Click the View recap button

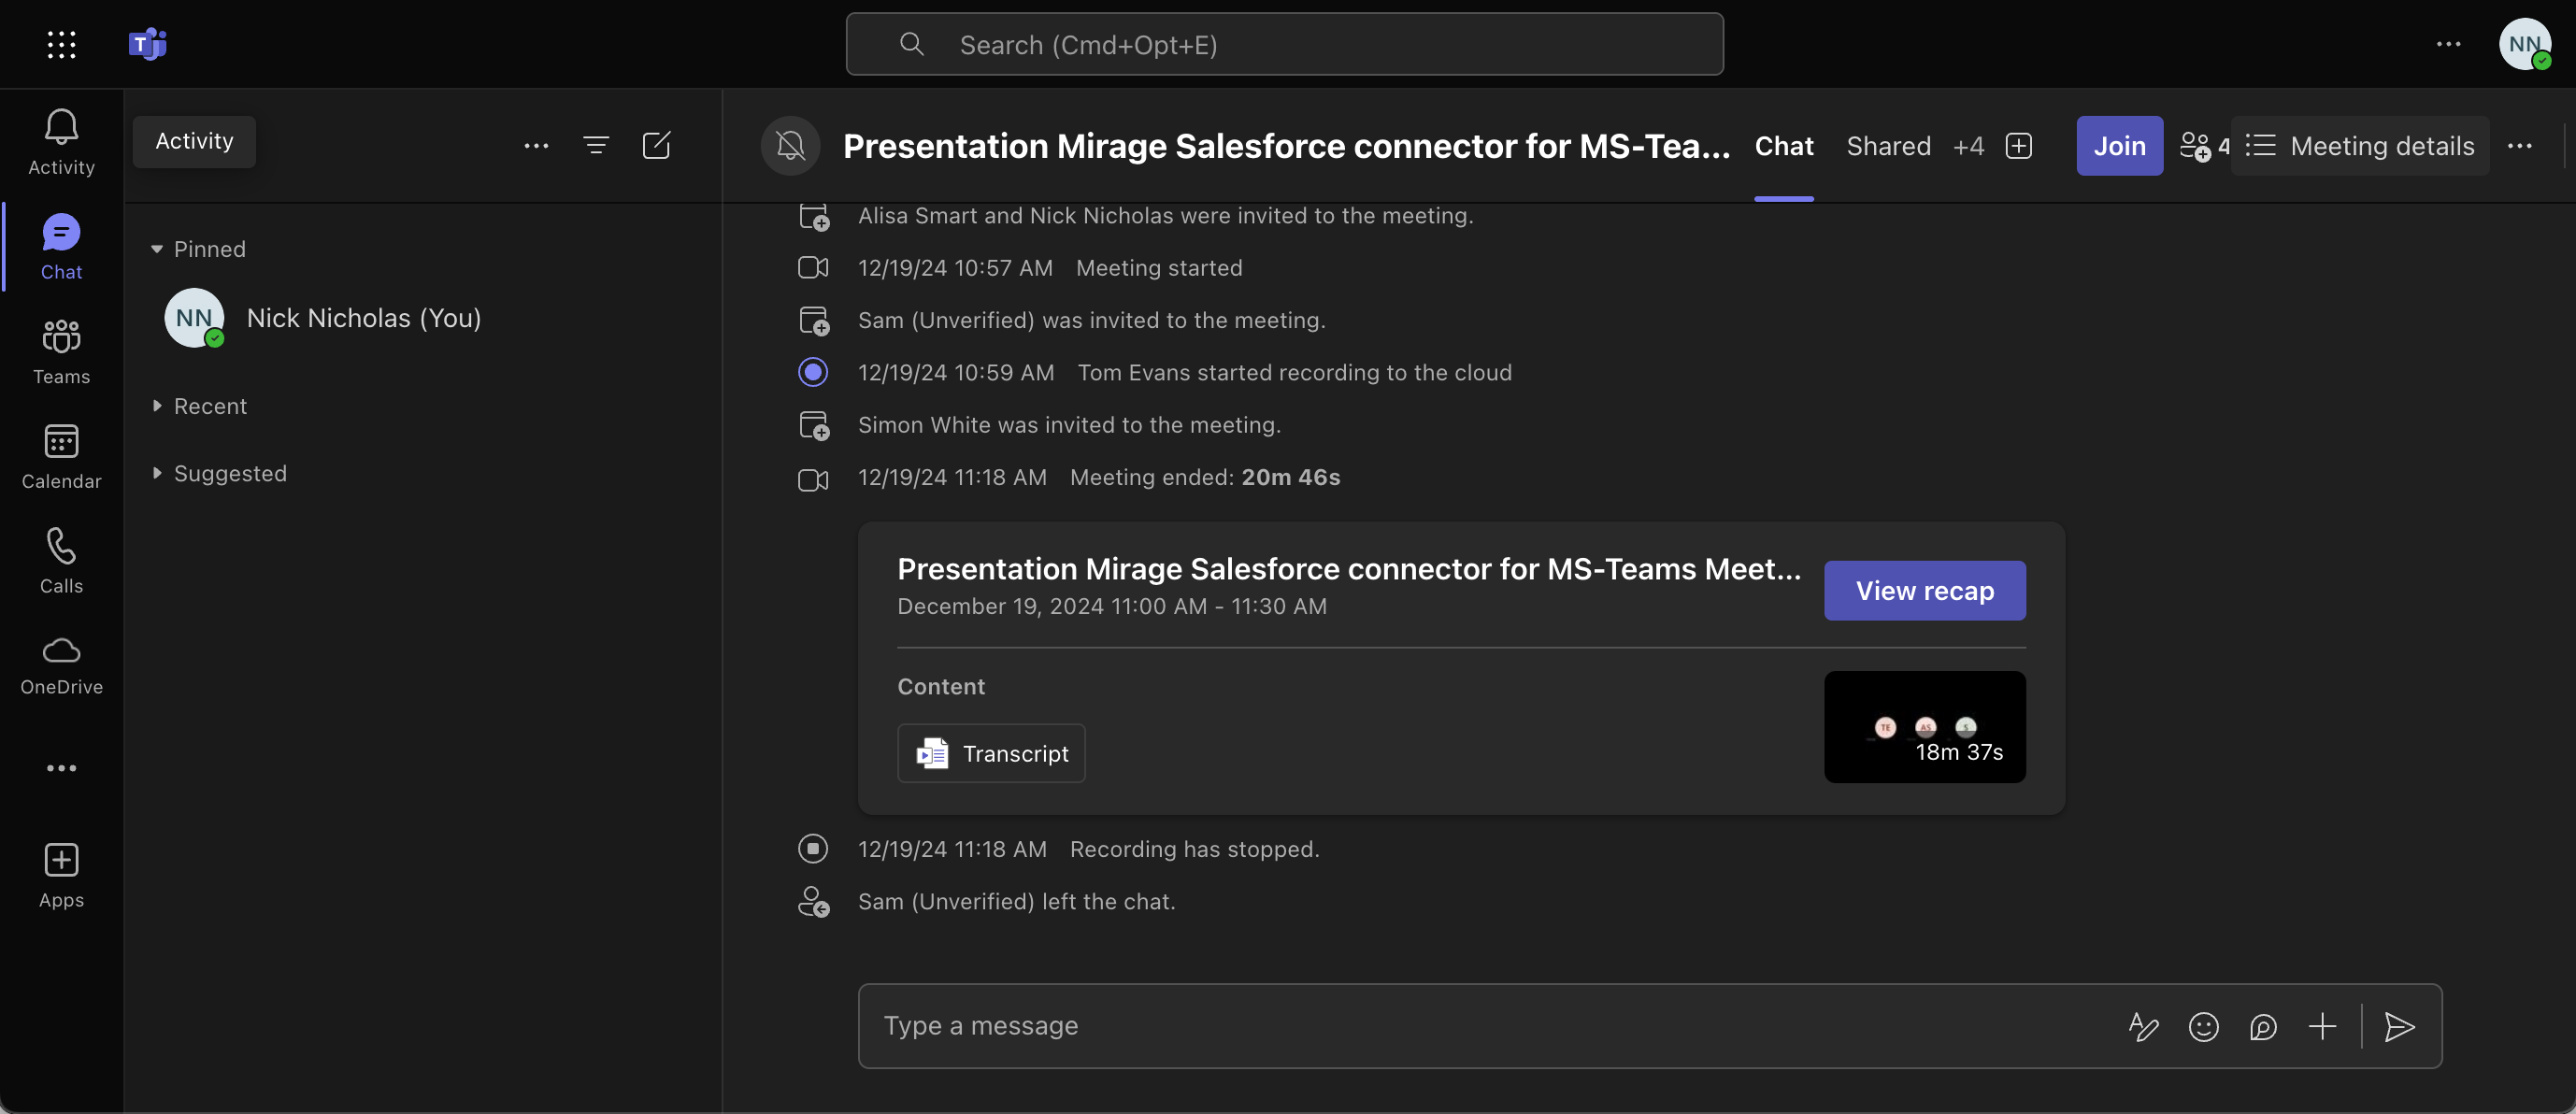pyautogui.click(x=1924, y=591)
